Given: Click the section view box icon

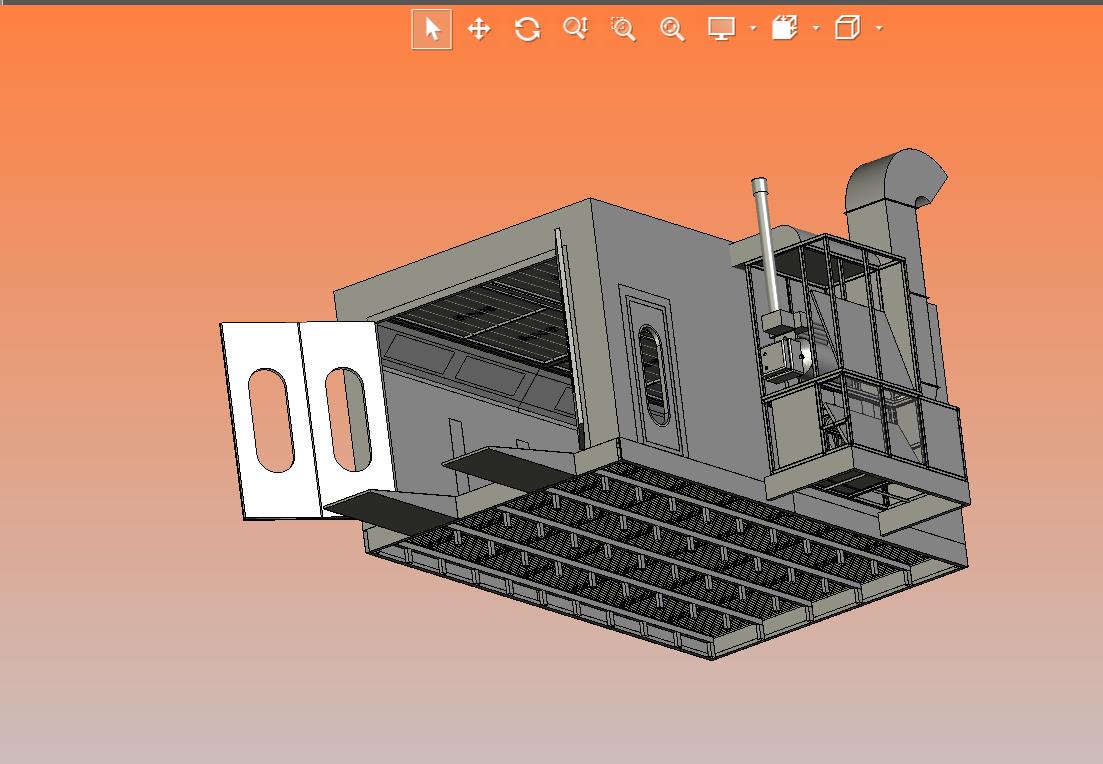Looking at the screenshot, I should (785, 28).
